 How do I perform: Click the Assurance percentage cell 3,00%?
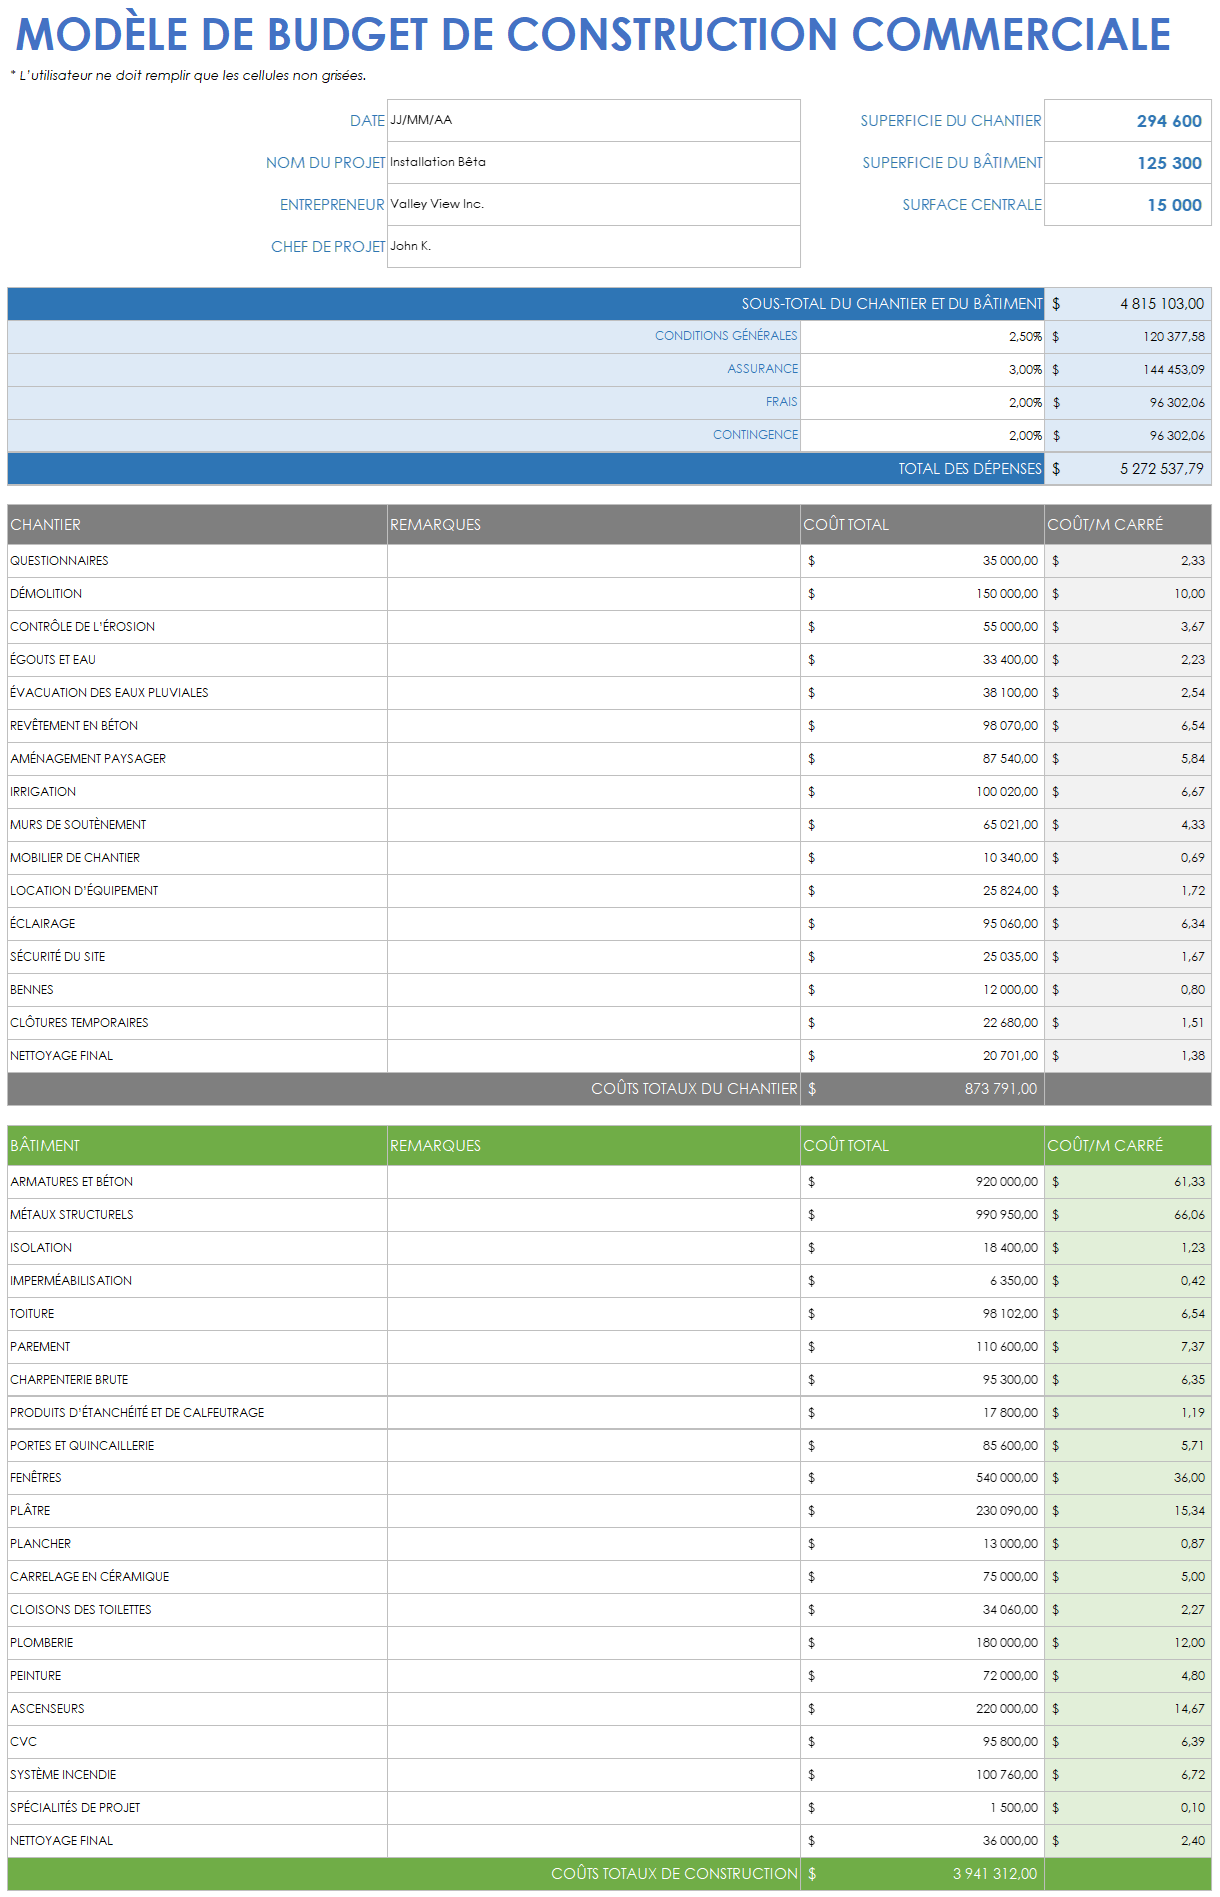(x=922, y=370)
